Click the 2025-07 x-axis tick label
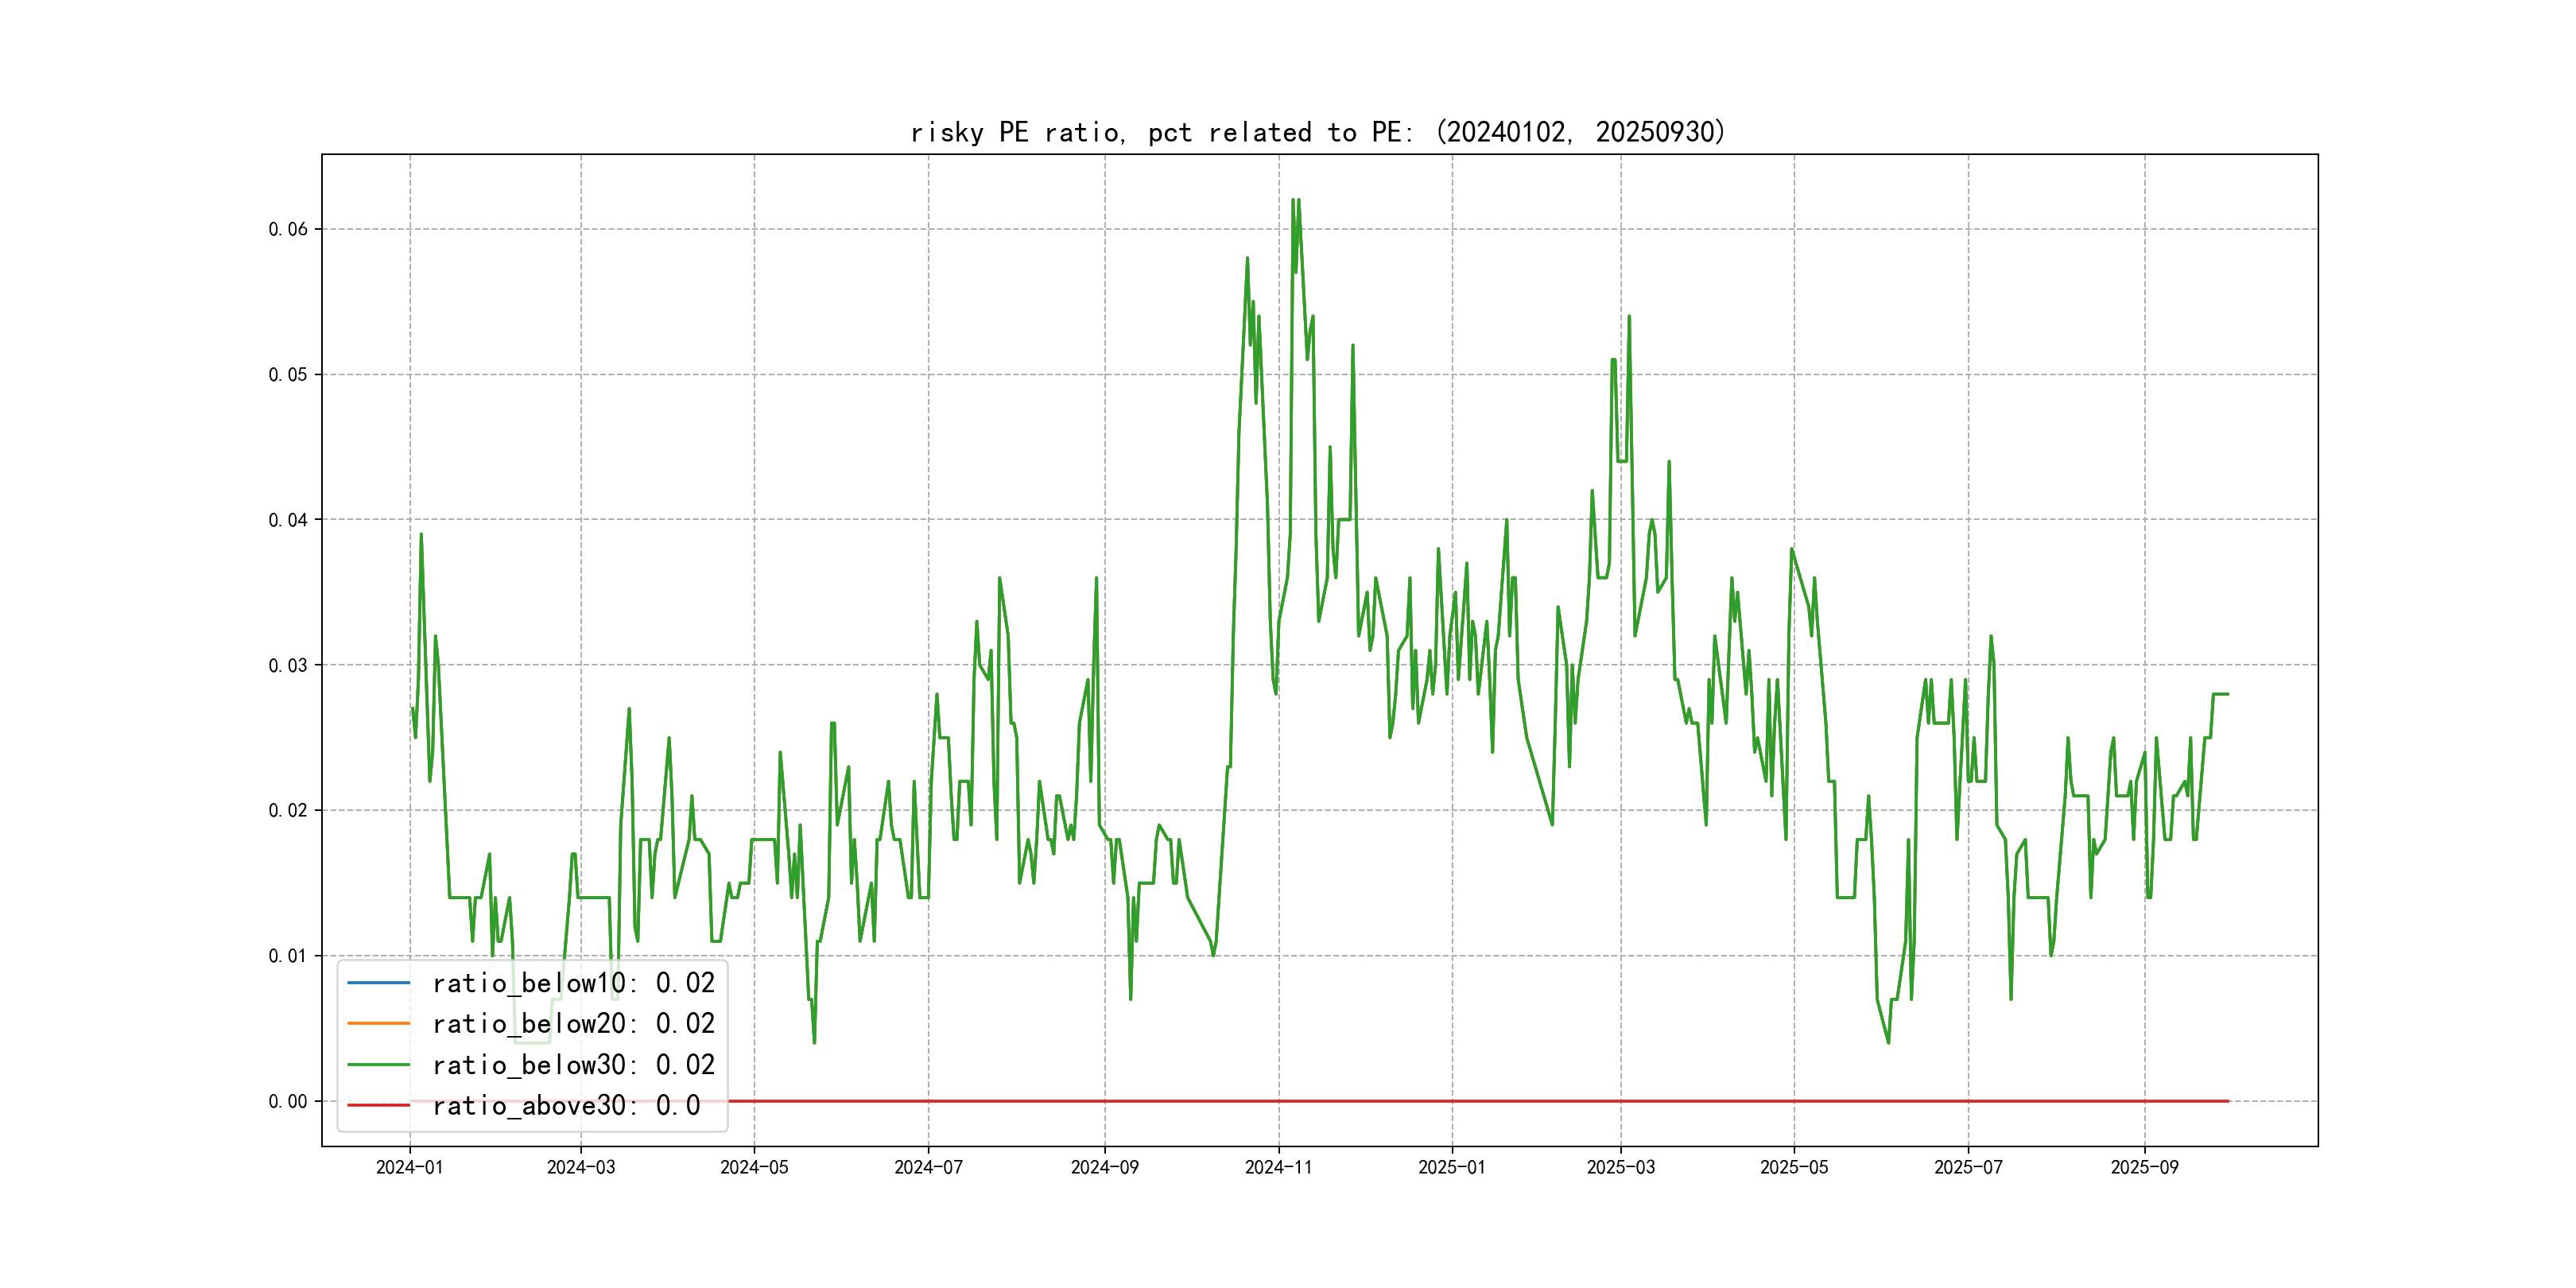Image resolution: width=2576 pixels, height=1288 pixels. tap(1968, 1167)
